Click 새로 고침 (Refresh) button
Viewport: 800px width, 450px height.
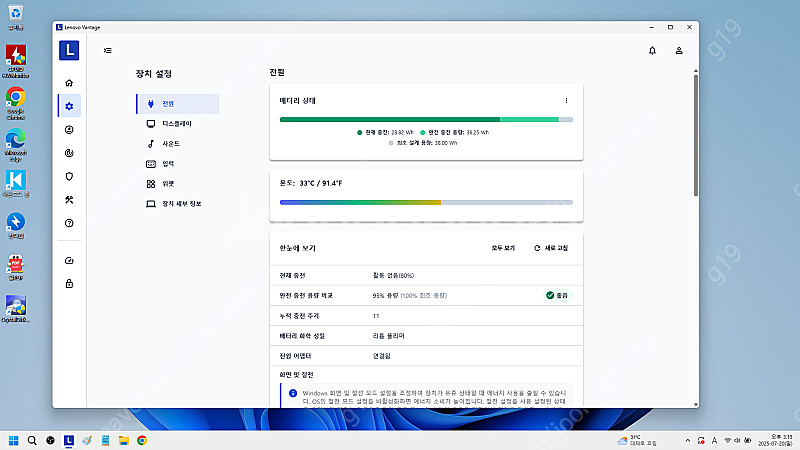coord(551,248)
